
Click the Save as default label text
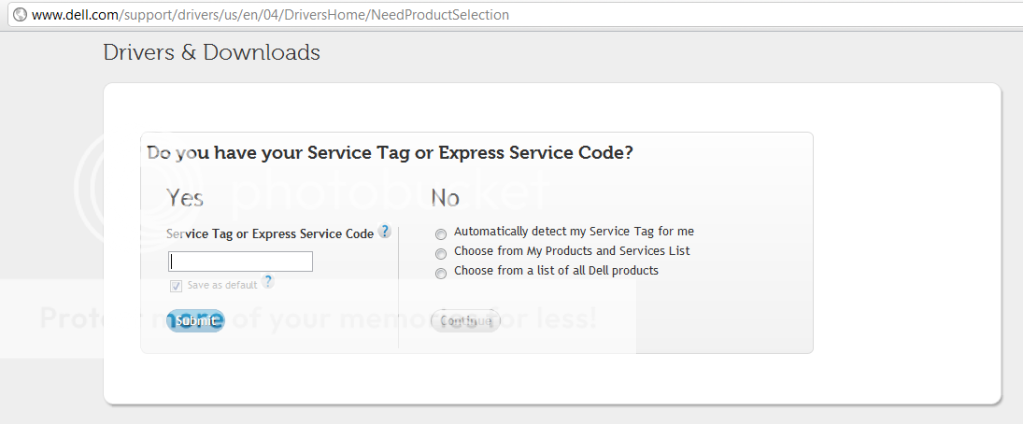pyautogui.click(x=222, y=285)
